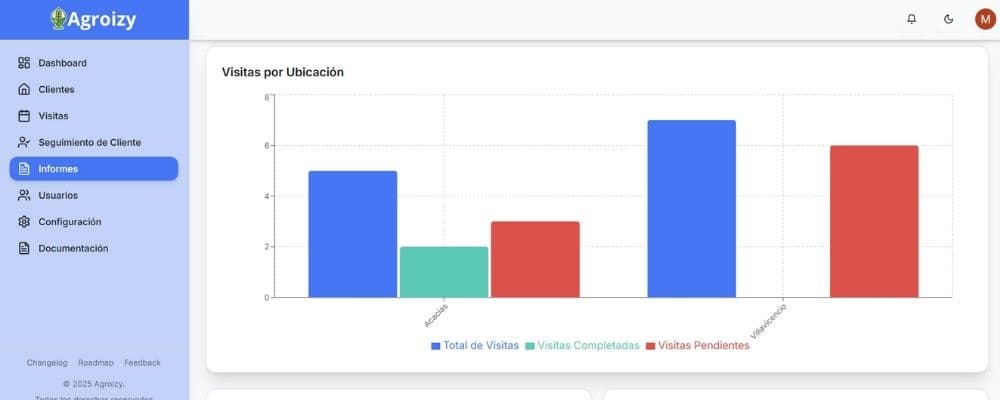Click the Agroizy logo
Screen dimensions: 1000x400
(x=93, y=19)
